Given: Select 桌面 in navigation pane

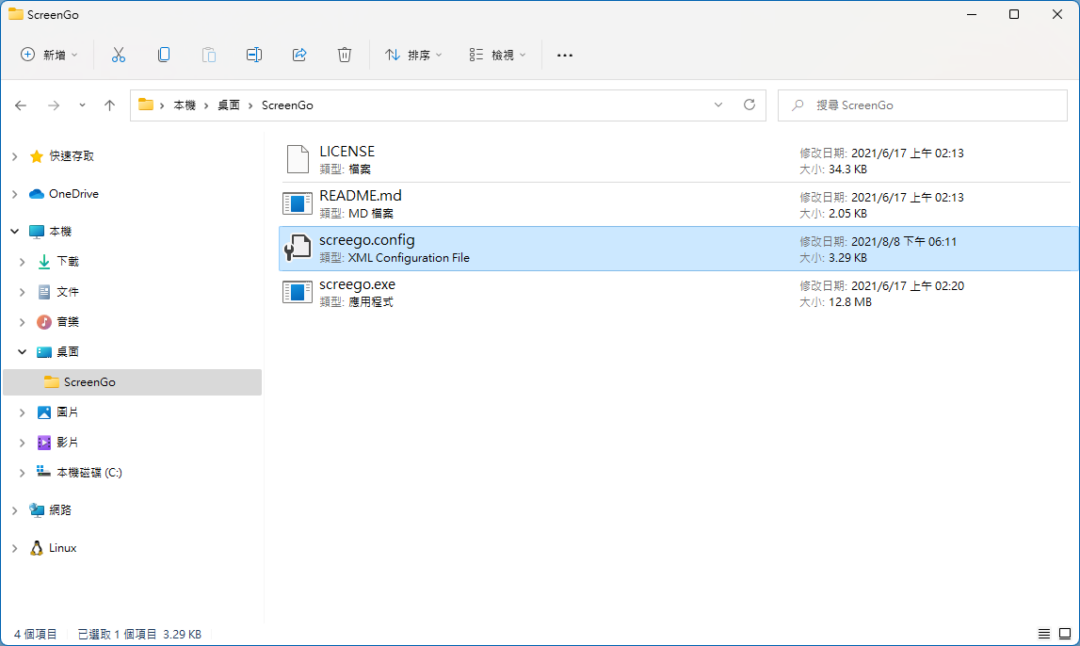Looking at the screenshot, I should click(x=68, y=352).
